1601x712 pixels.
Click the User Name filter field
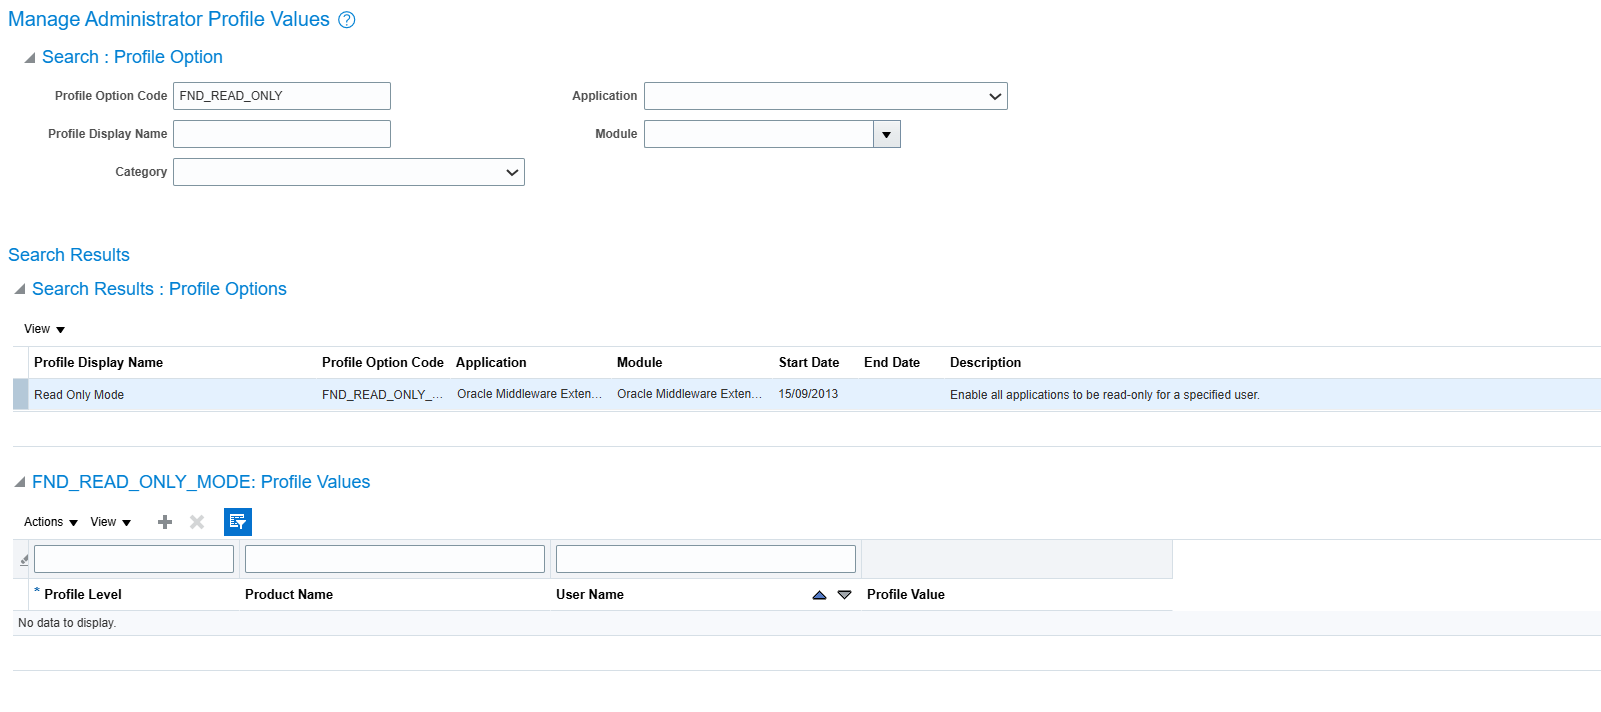tap(706, 559)
